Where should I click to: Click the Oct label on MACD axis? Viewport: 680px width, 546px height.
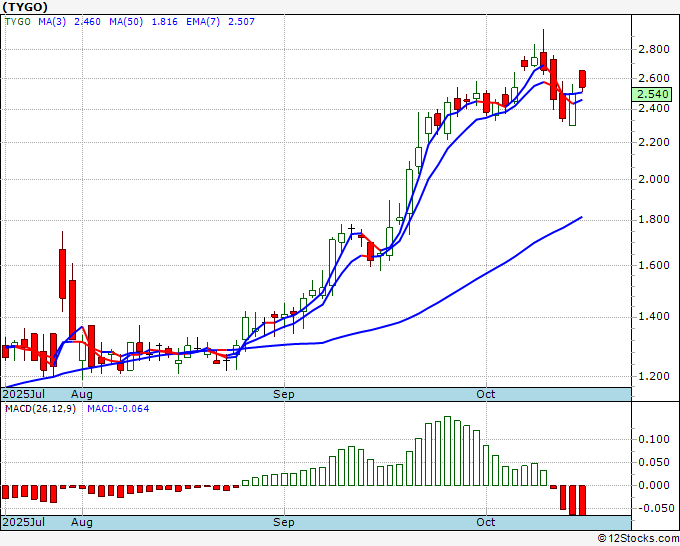click(486, 522)
